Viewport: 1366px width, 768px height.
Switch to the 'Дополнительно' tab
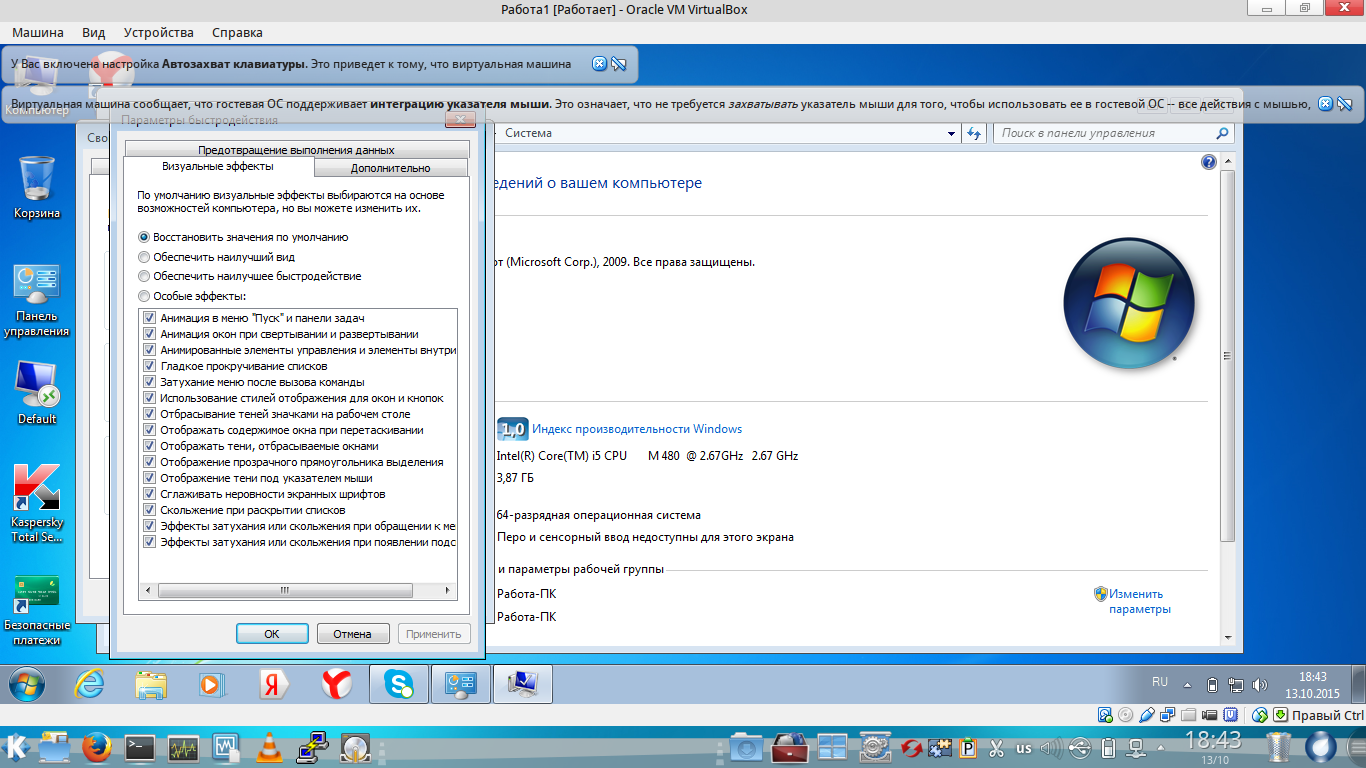pyautogui.click(x=391, y=168)
